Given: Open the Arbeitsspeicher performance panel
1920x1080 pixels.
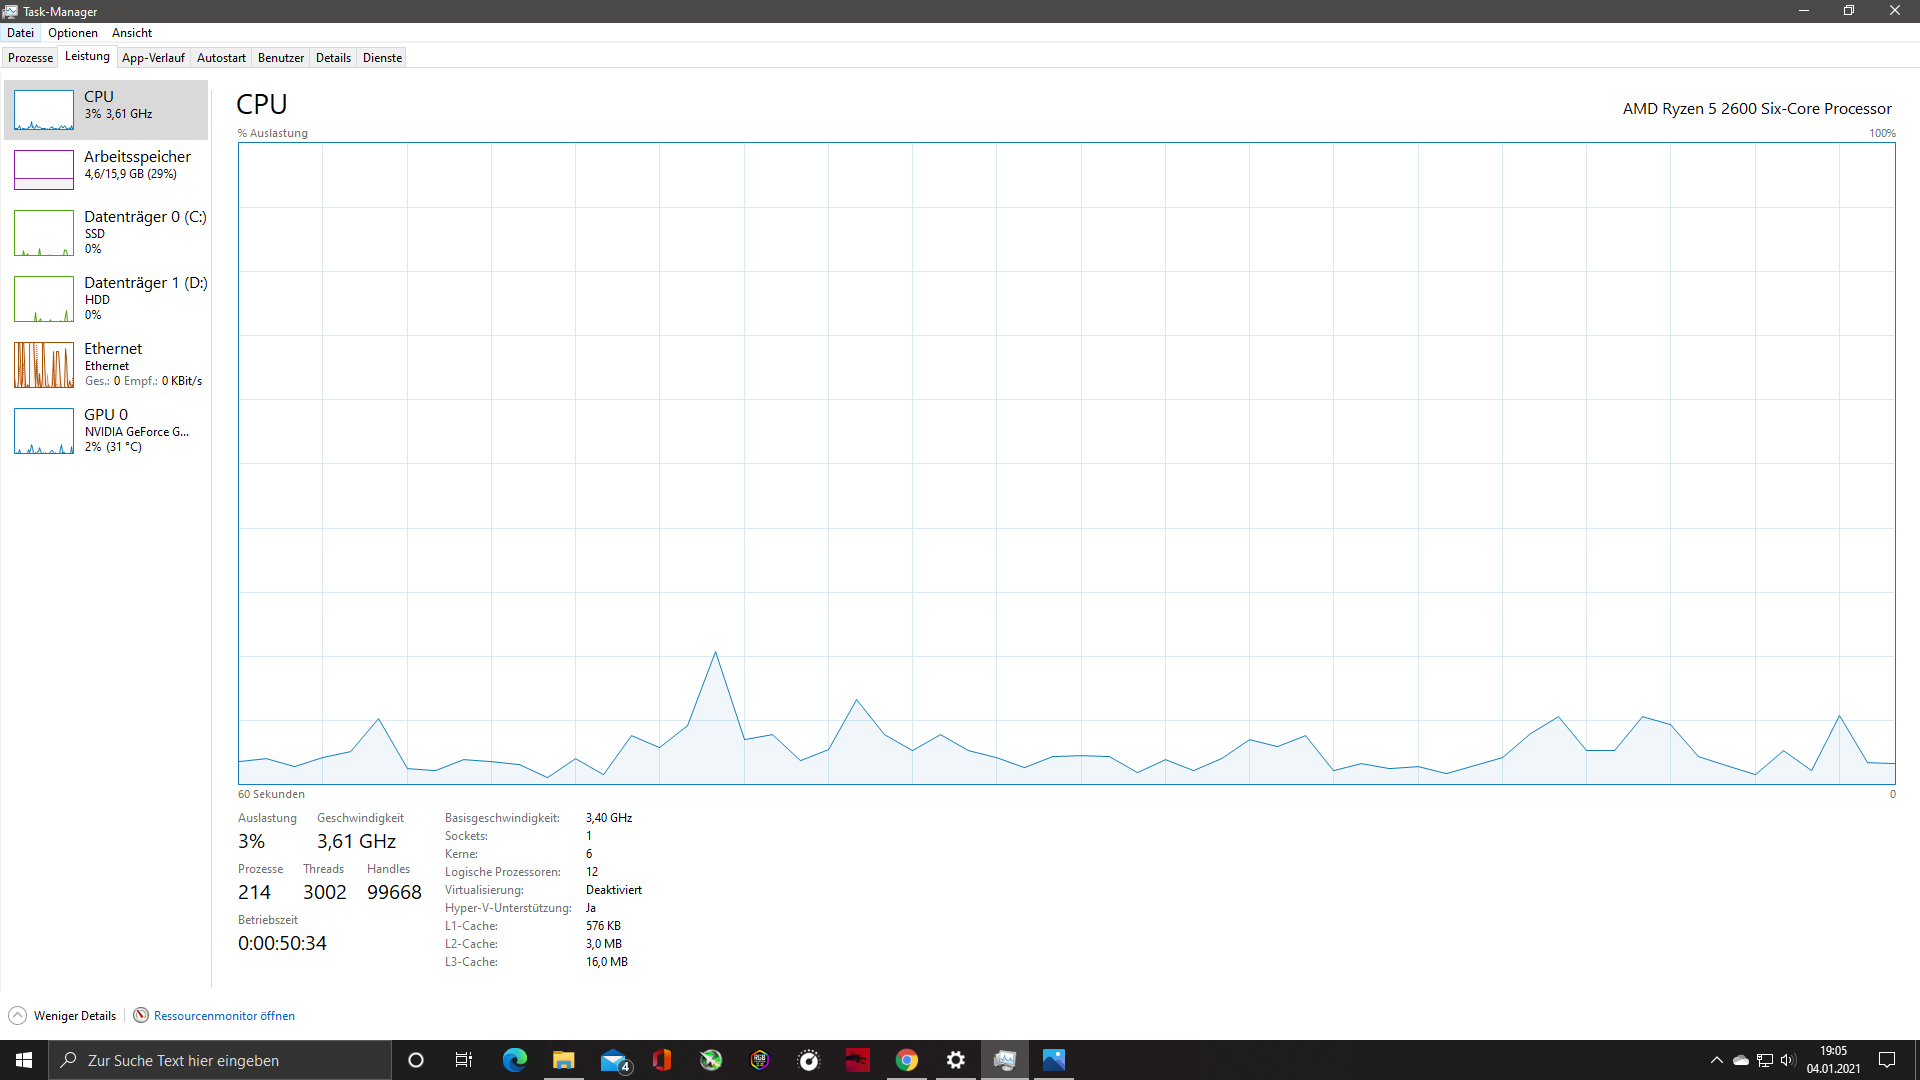Looking at the screenshot, I should pyautogui.click(x=105, y=168).
